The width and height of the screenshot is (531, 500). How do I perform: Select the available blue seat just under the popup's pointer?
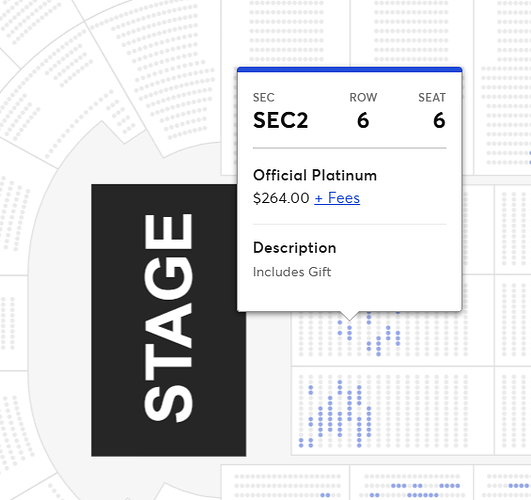point(349,328)
